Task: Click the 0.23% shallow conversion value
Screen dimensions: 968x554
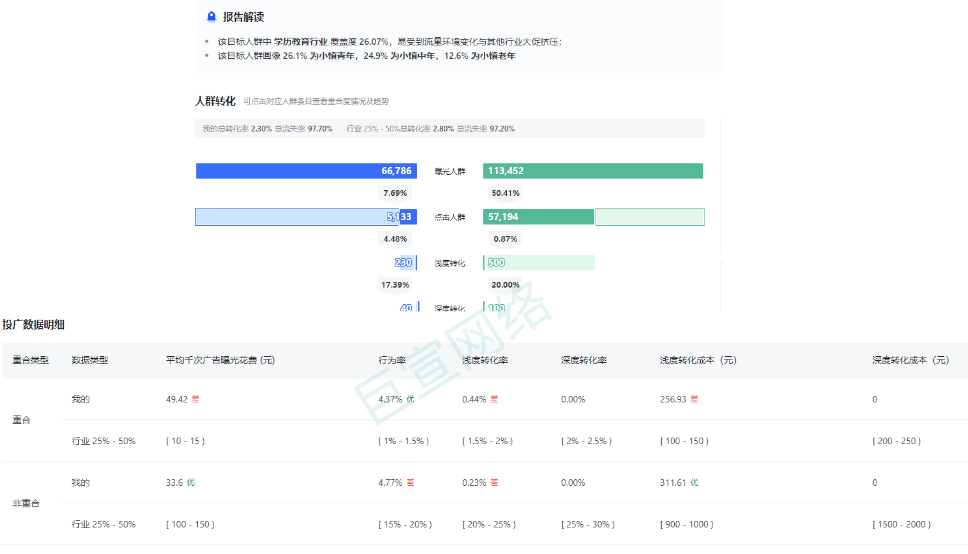Action: (474, 483)
